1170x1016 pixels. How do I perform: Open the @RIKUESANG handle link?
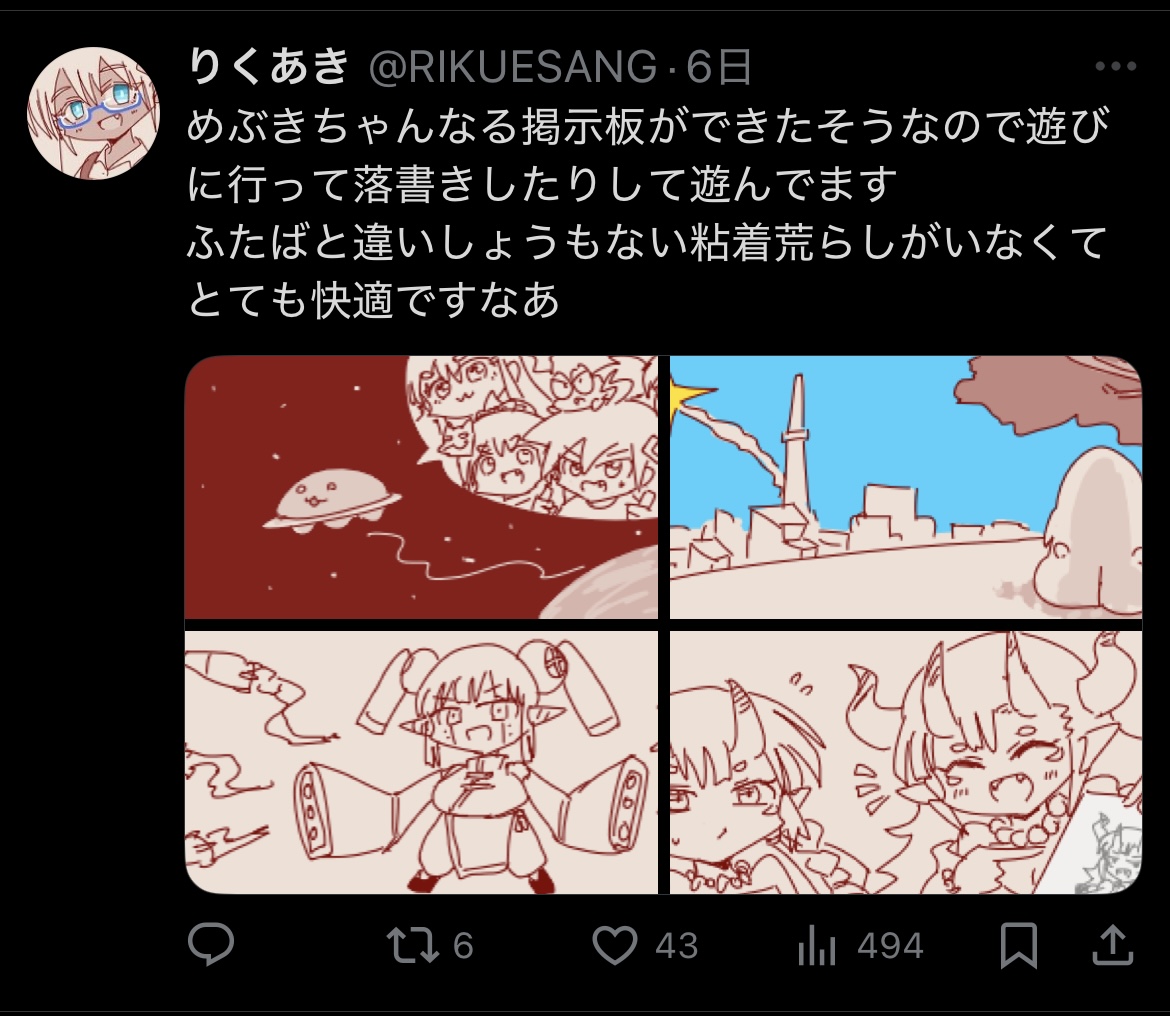coord(513,67)
